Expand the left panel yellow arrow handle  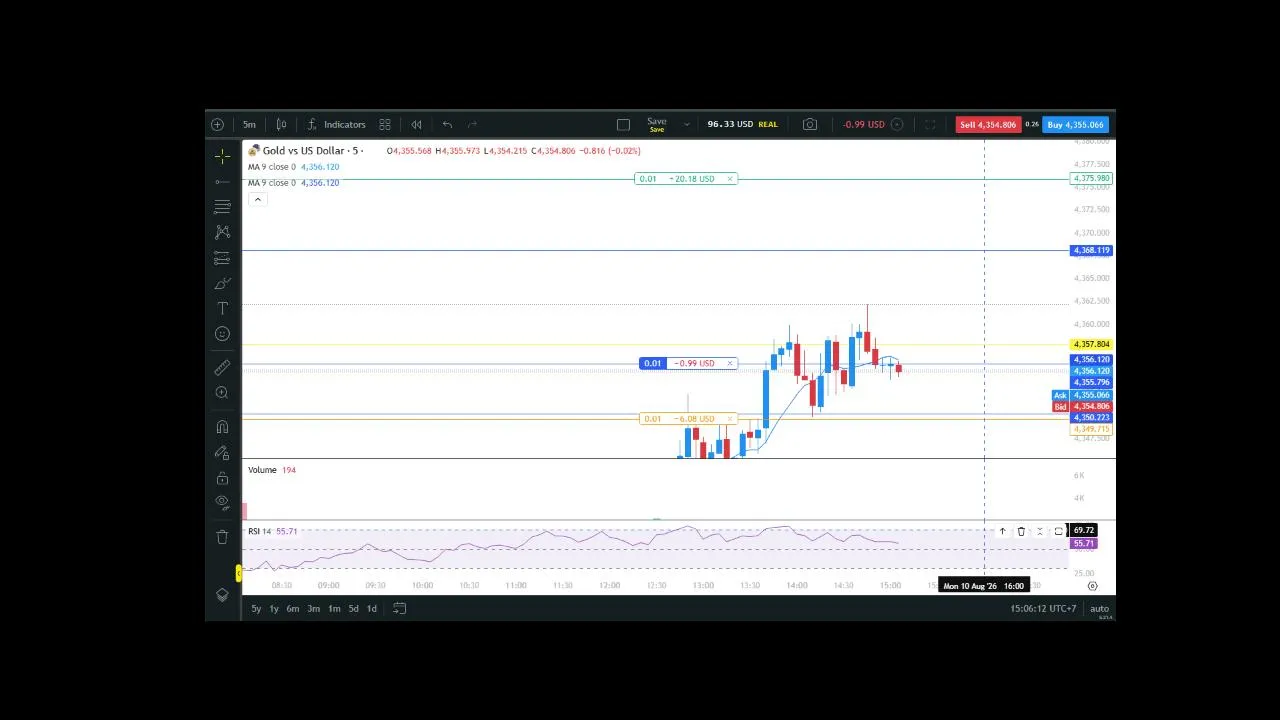tap(238, 573)
